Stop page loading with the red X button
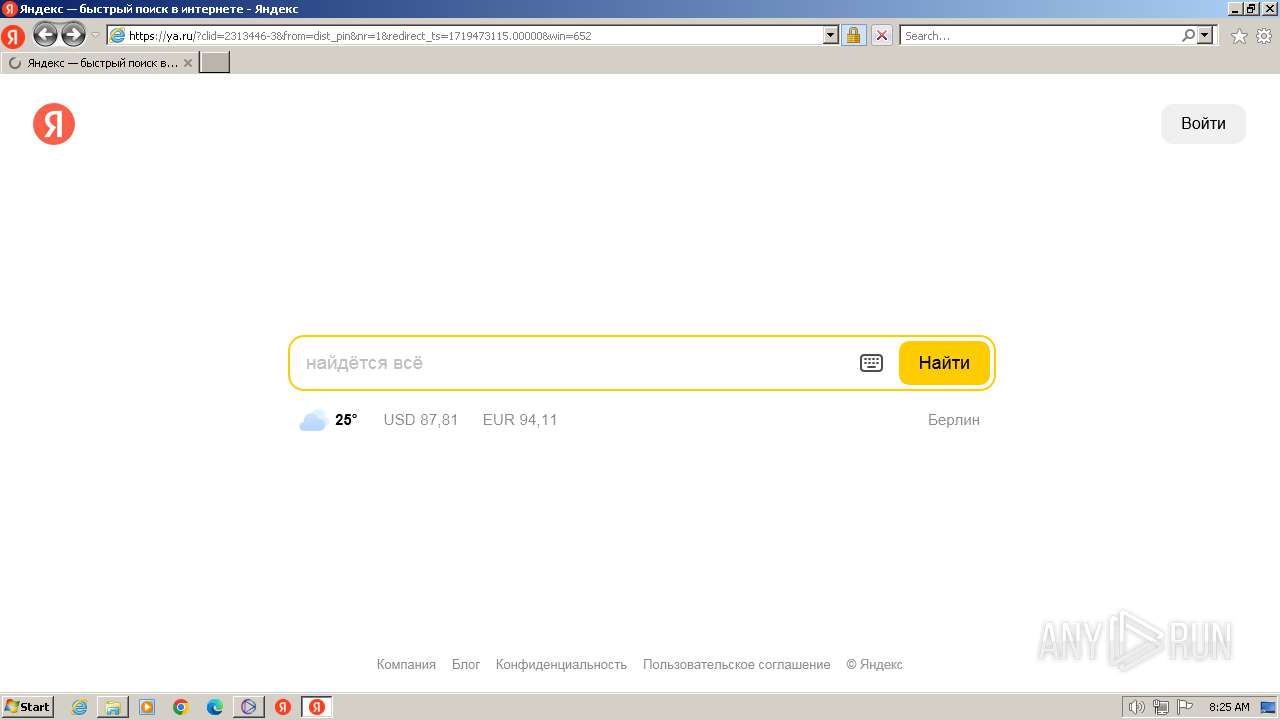1280x720 pixels. coord(881,35)
